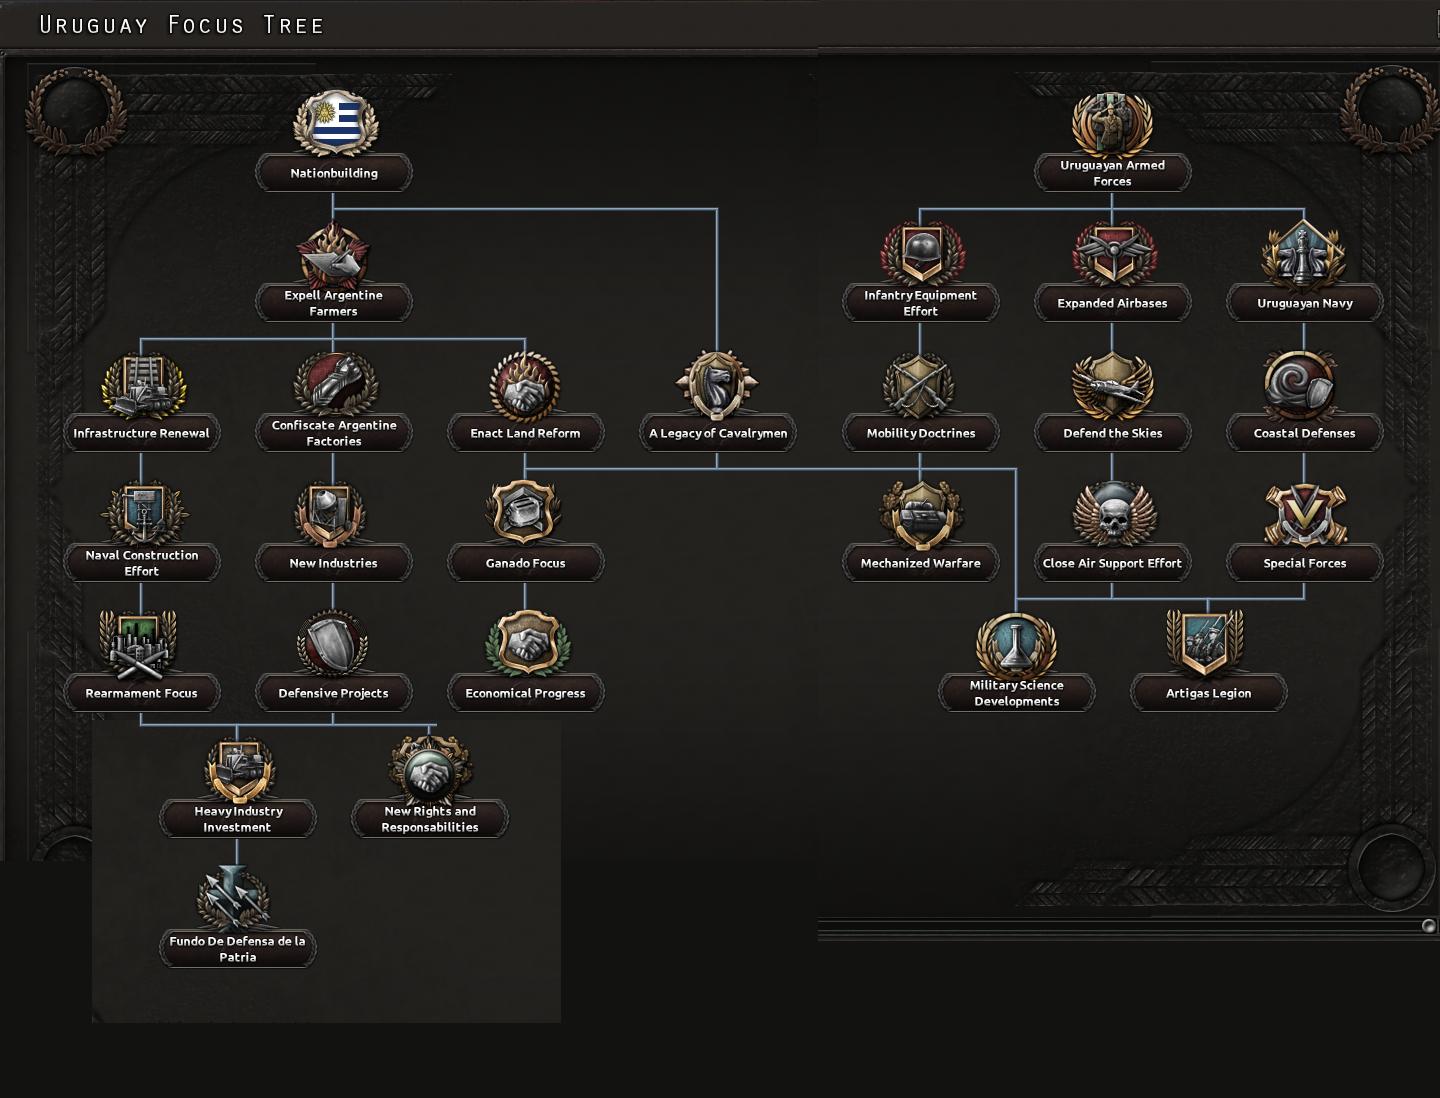
Task: Click the Defend the Skies plane icon
Action: pos(1112,386)
